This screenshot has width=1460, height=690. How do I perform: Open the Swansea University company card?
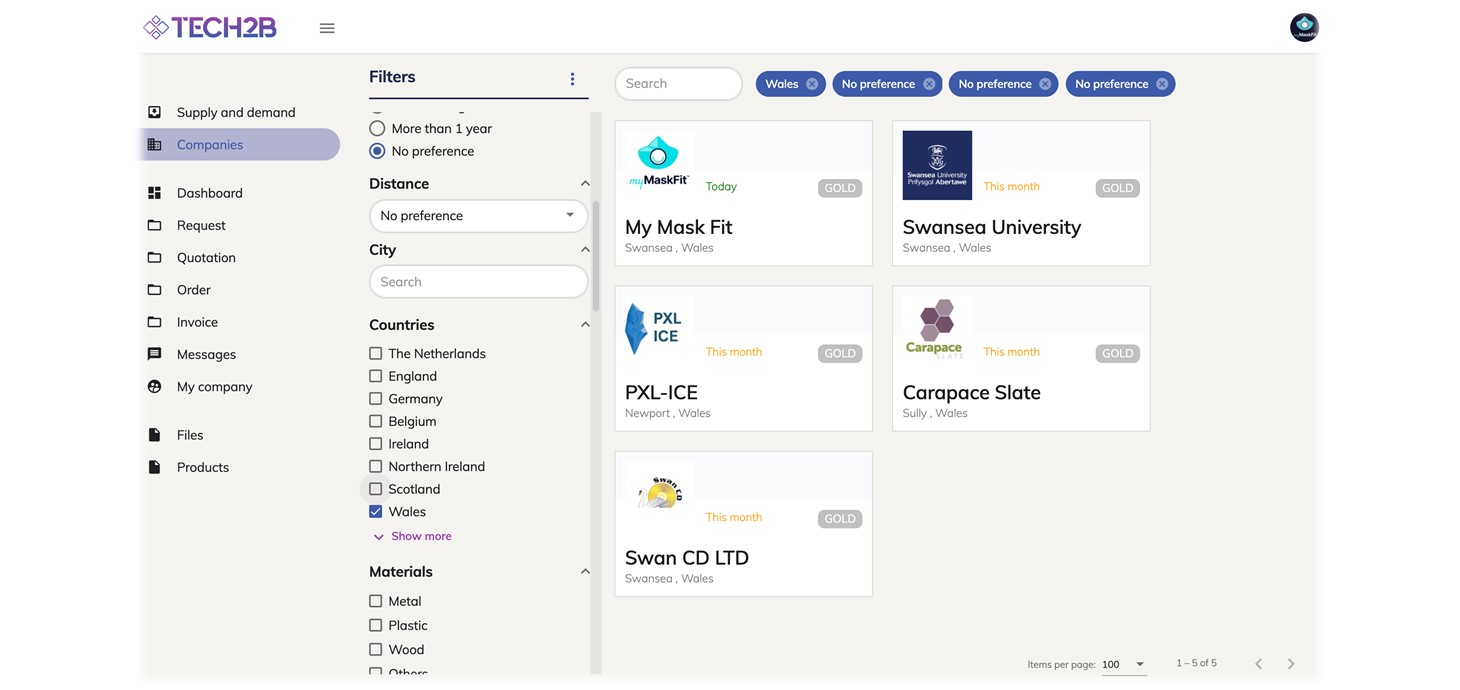[x=1020, y=193]
